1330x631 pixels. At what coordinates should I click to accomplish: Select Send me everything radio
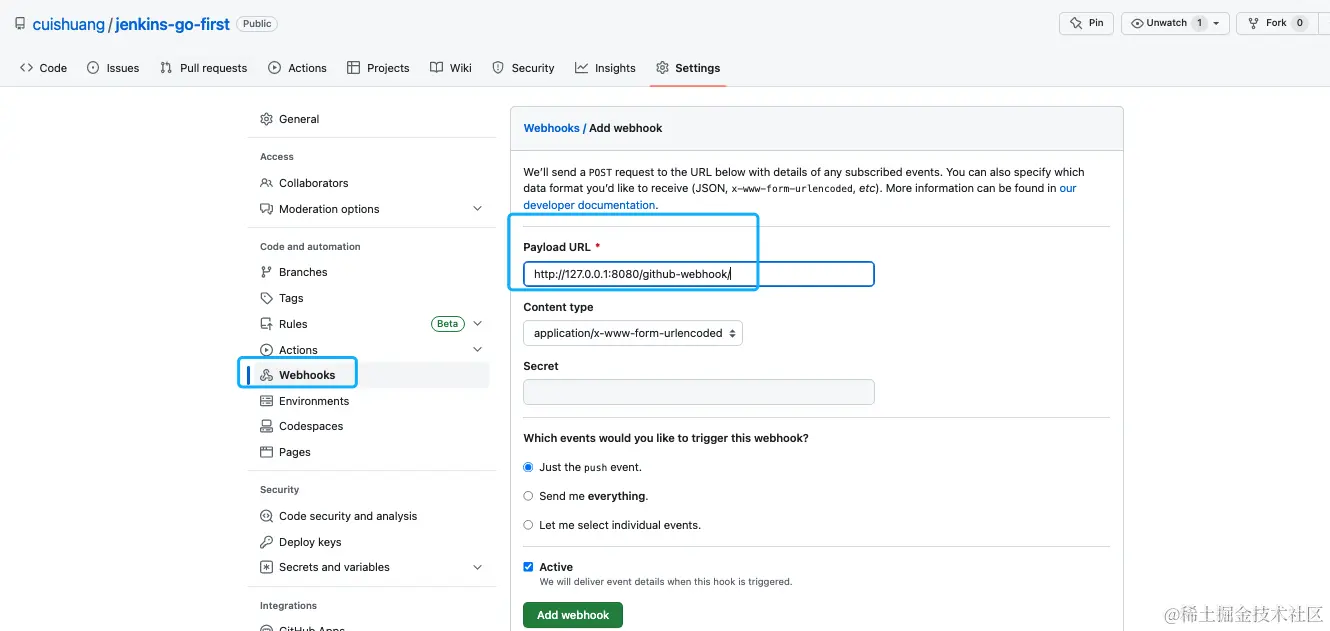pyautogui.click(x=529, y=496)
